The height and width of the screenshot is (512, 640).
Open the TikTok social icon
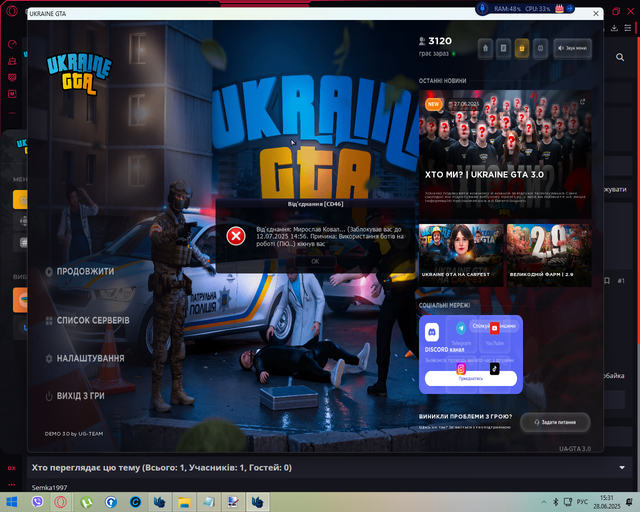(x=494, y=369)
